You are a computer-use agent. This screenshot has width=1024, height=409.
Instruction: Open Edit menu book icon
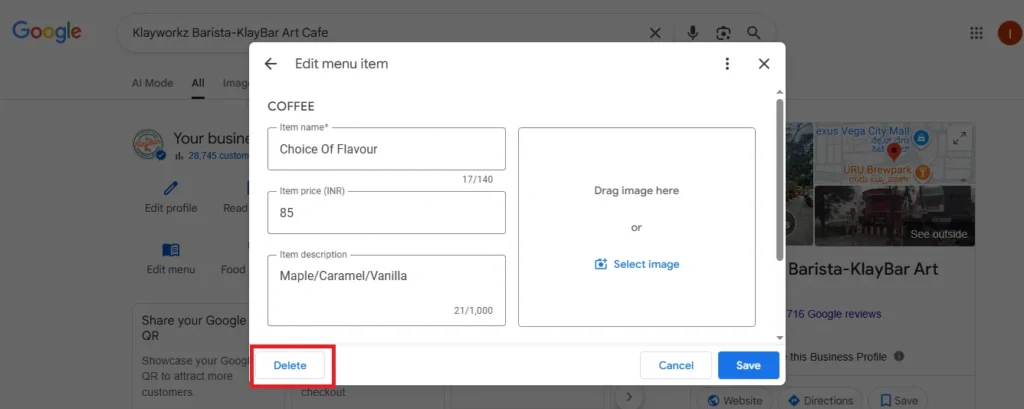170,250
